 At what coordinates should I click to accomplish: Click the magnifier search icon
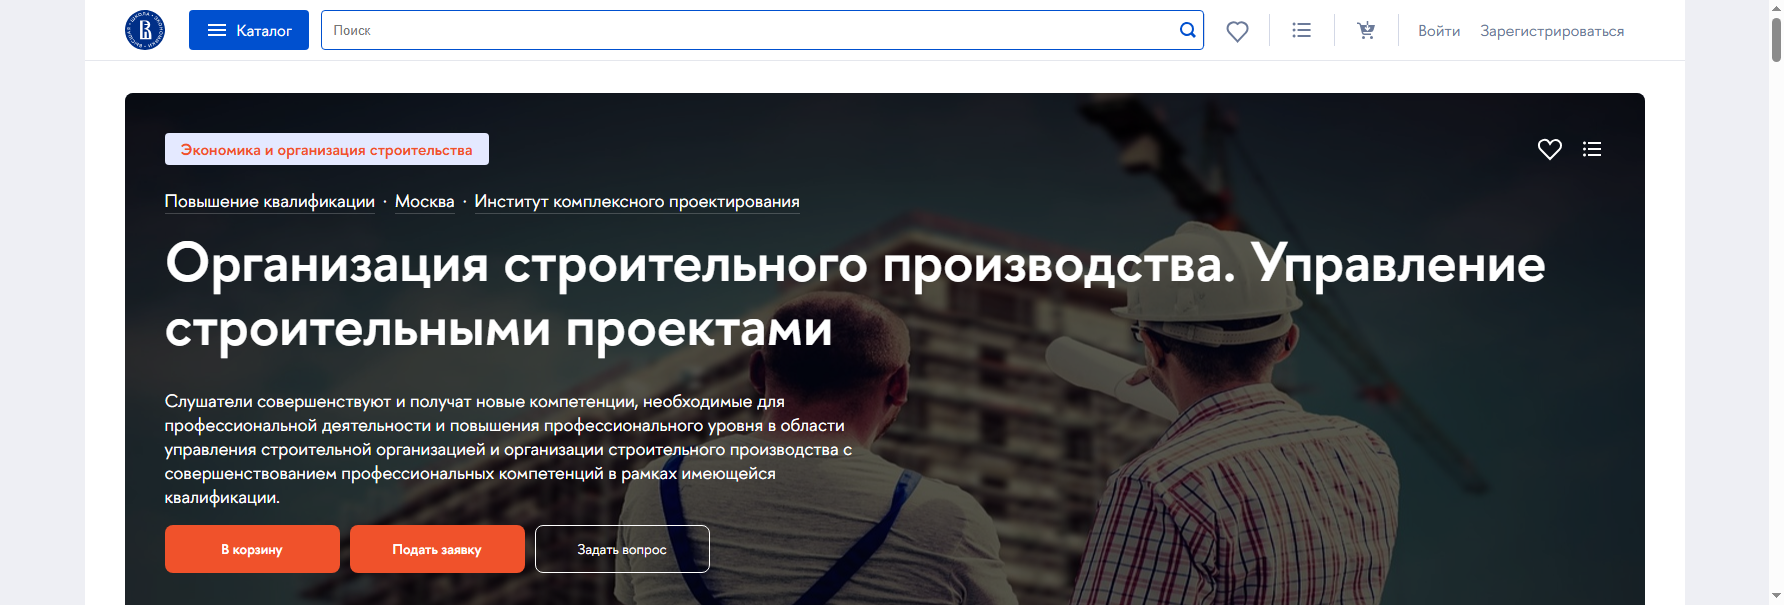(1188, 30)
